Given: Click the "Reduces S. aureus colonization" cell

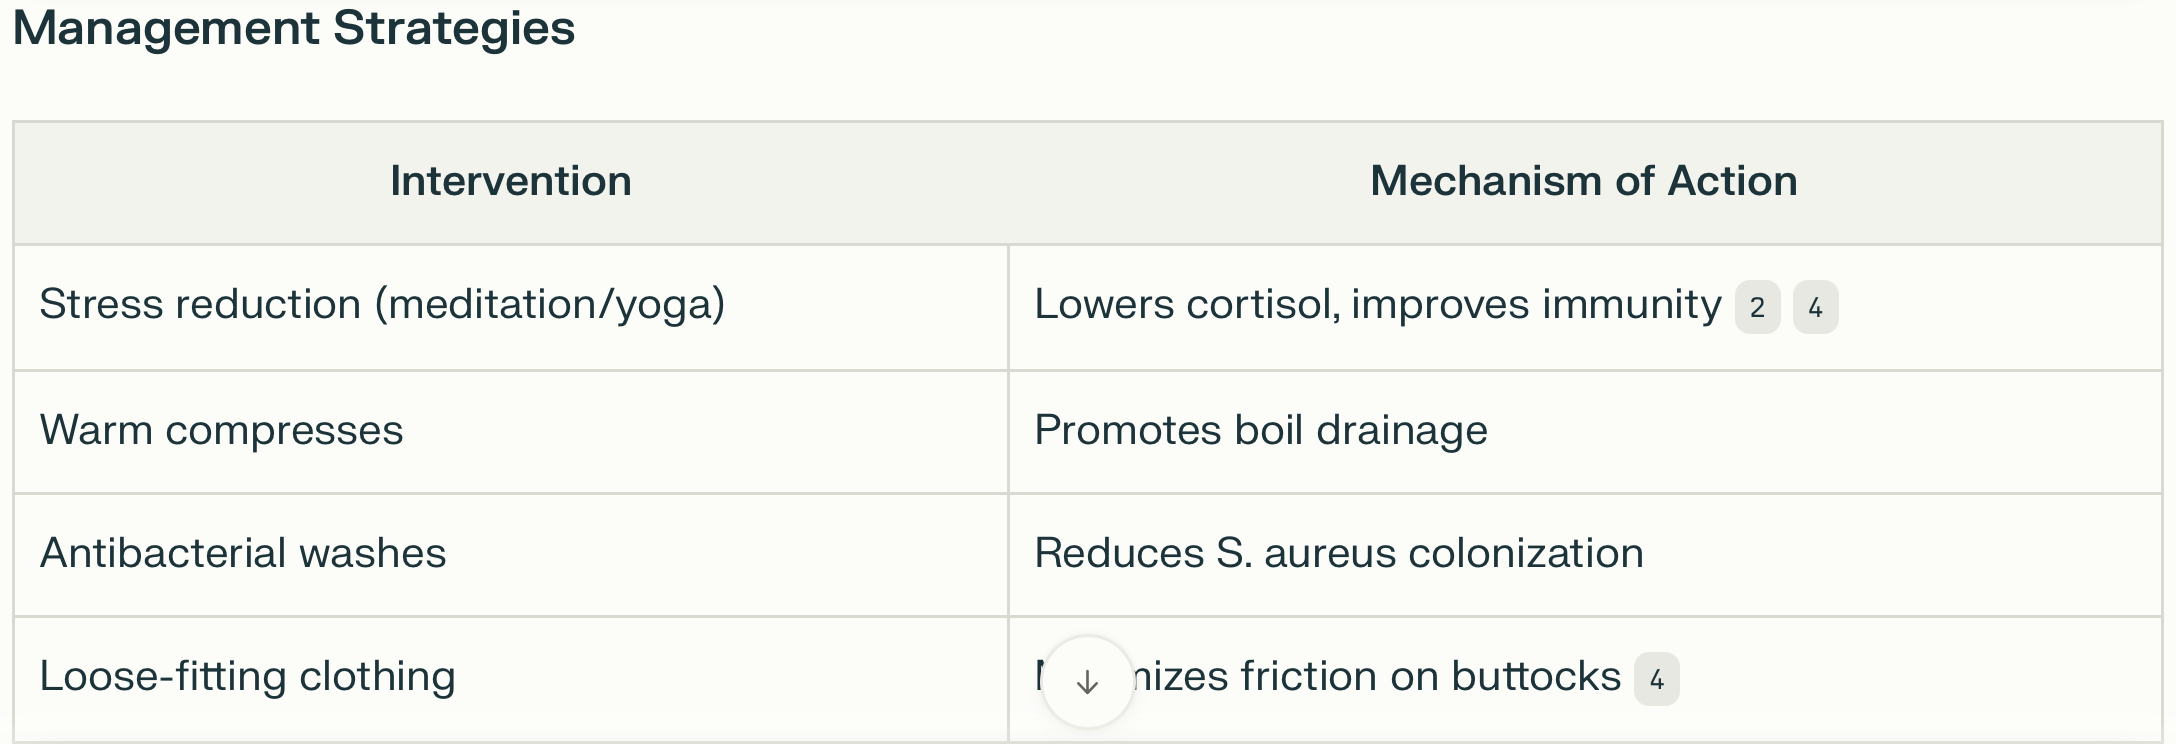Looking at the screenshot, I should [x=1585, y=554].
